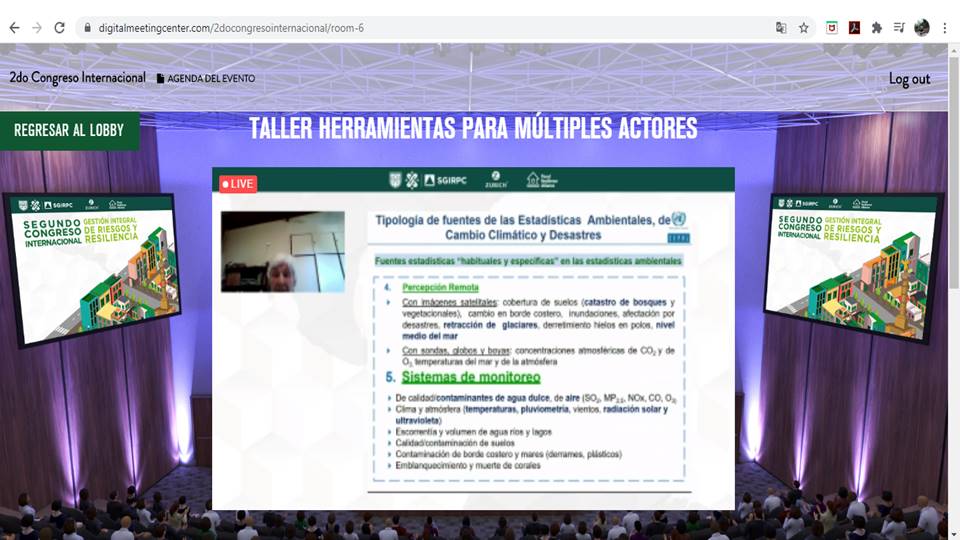Click 'Emblanquecimiento y muerte de corales' line
Image resolution: width=960 pixels, height=540 pixels.
(x=468, y=466)
